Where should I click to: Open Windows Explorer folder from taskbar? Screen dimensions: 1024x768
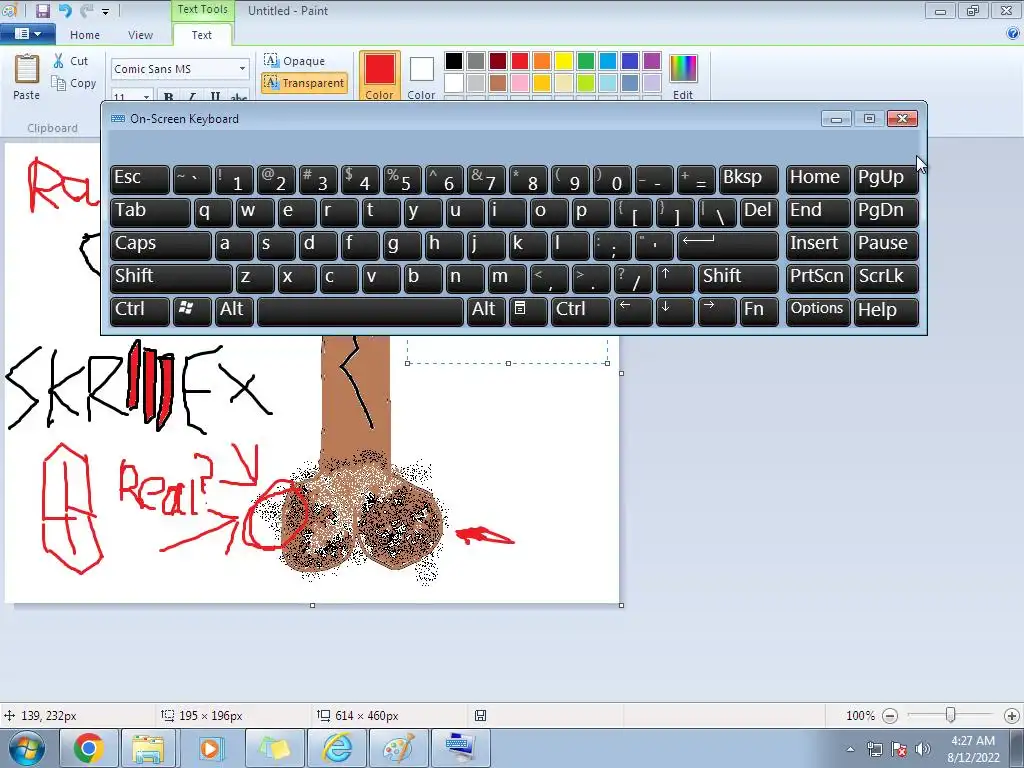pyautogui.click(x=149, y=748)
